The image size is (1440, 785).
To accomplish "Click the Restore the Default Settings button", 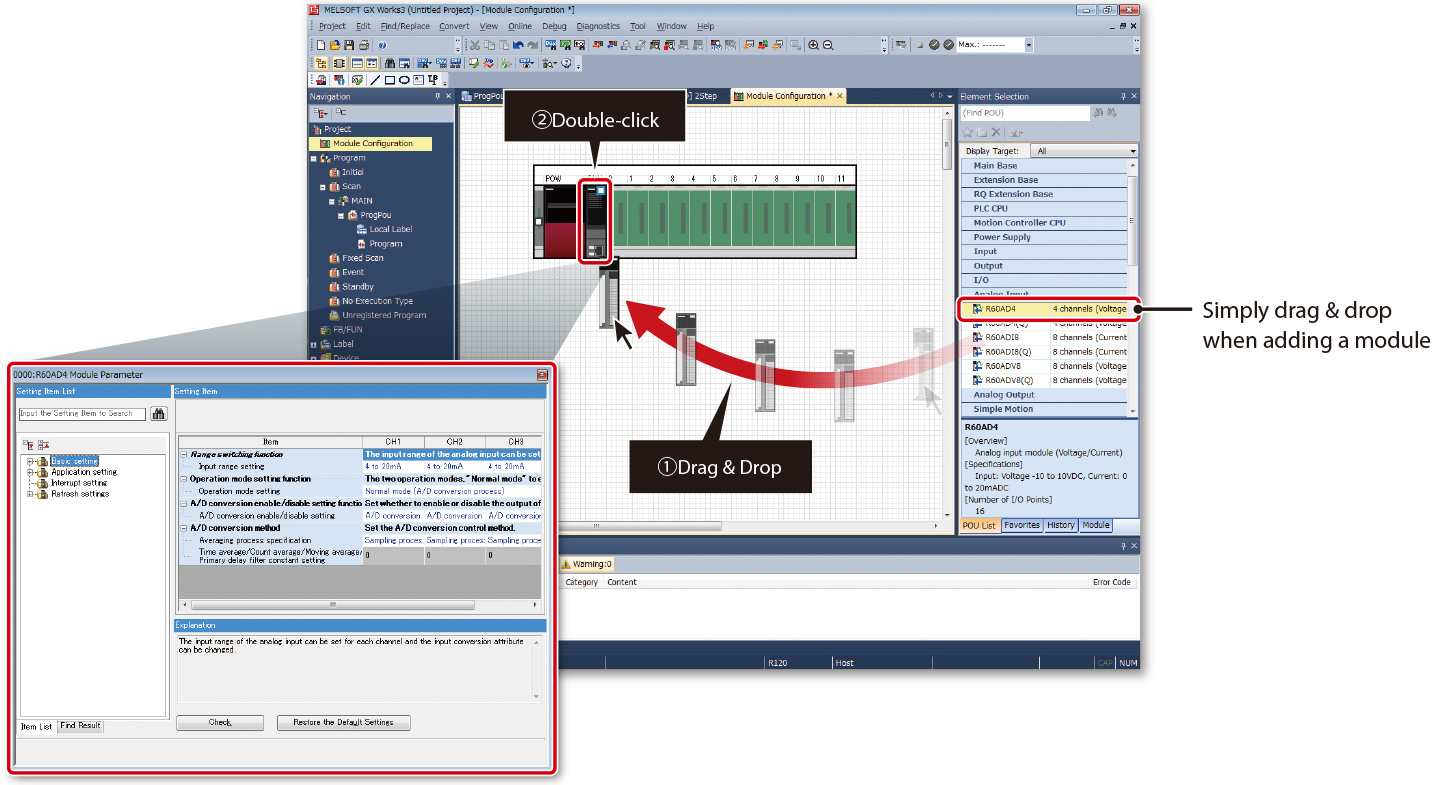I will click(343, 722).
